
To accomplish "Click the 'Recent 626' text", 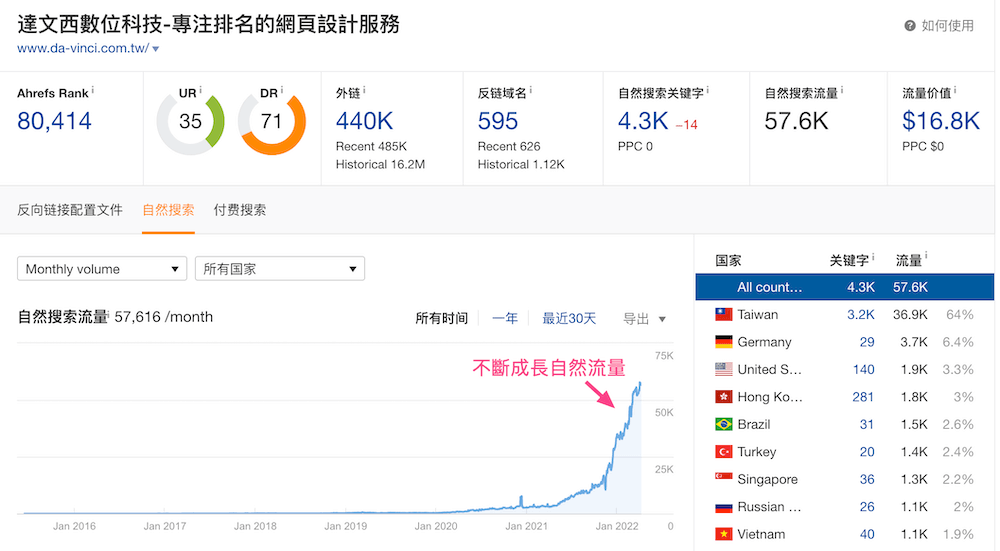I will [509, 146].
